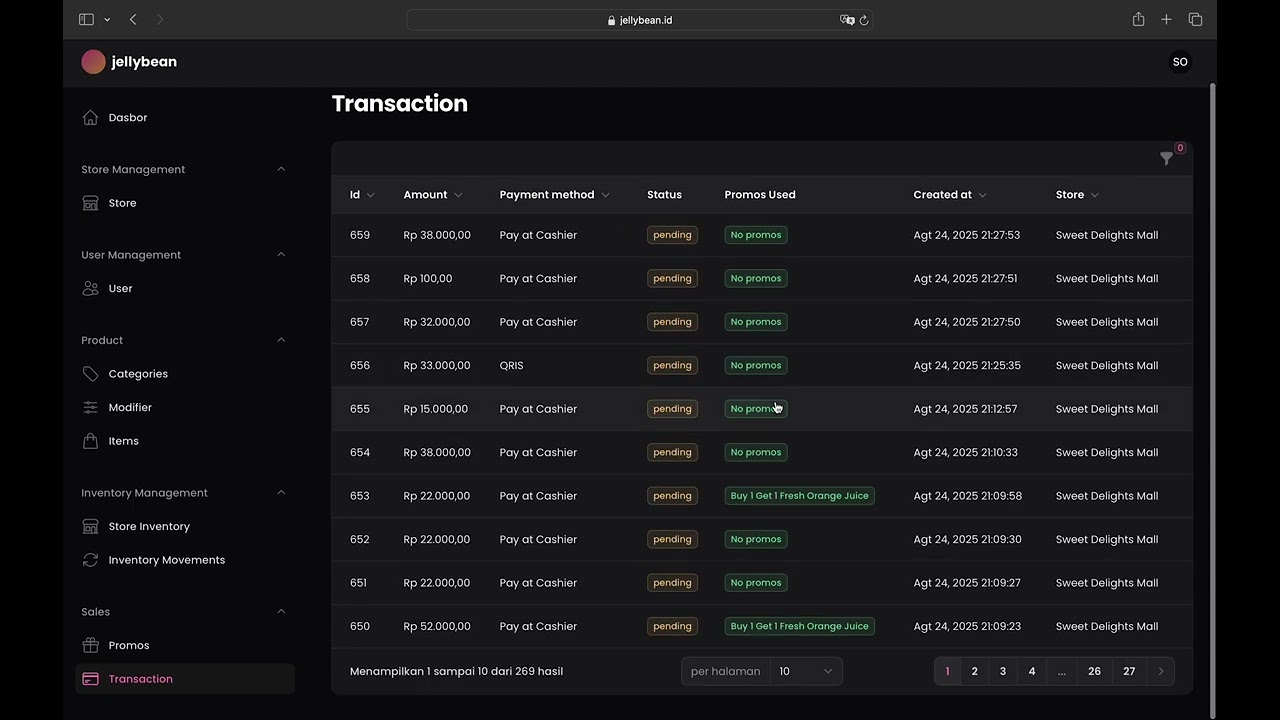Click the Items bag icon
The image size is (1280, 720).
[x=91, y=441]
